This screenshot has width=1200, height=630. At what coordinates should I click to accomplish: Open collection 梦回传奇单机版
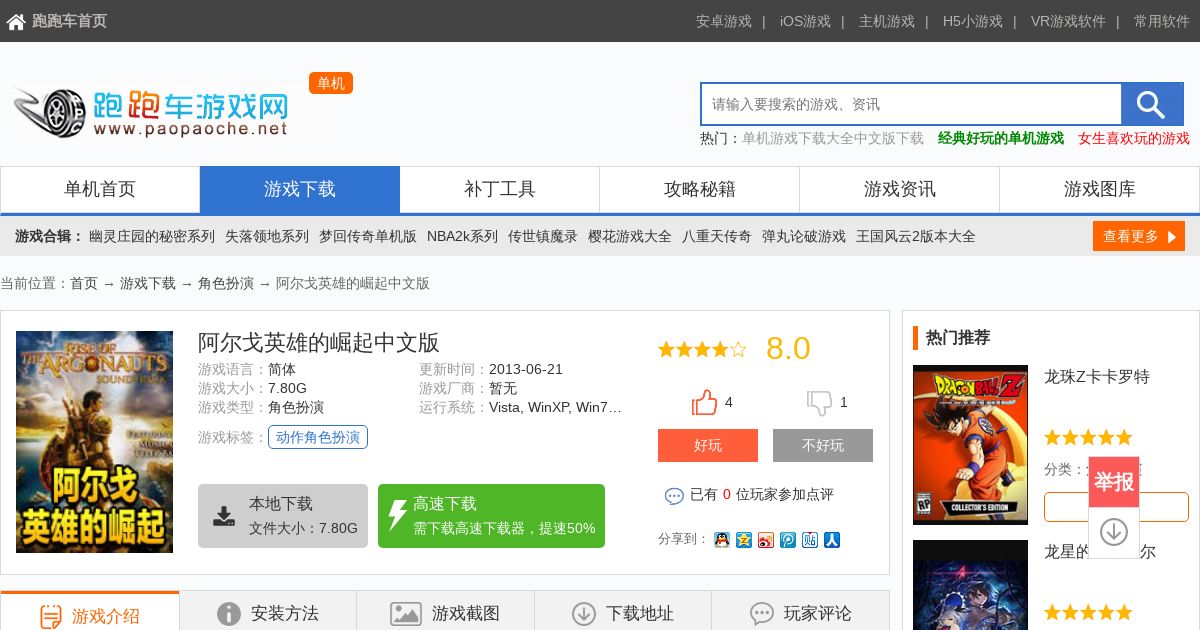coord(368,236)
